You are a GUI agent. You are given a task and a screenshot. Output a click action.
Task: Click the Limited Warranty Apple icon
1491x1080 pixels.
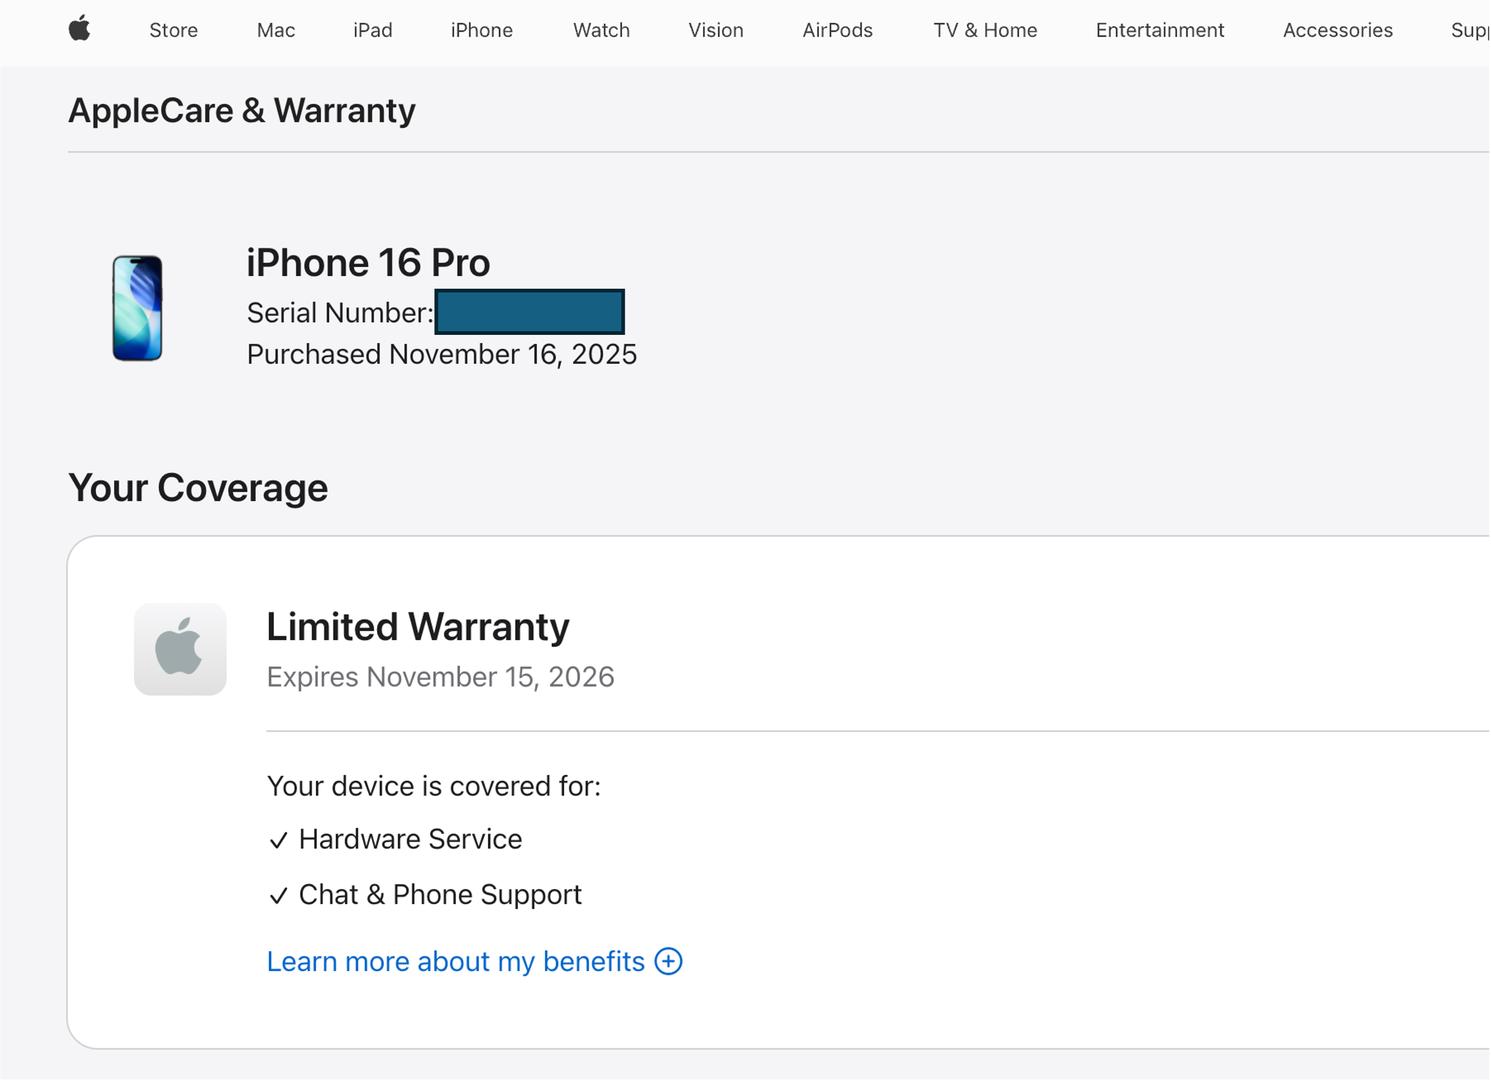(x=180, y=649)
